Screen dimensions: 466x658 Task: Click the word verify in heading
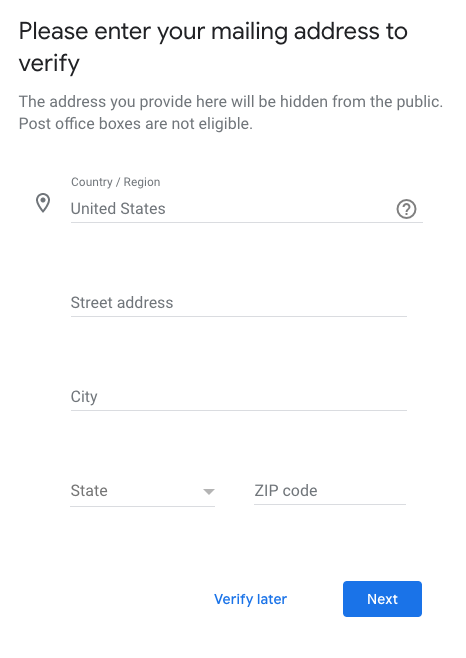49,64
